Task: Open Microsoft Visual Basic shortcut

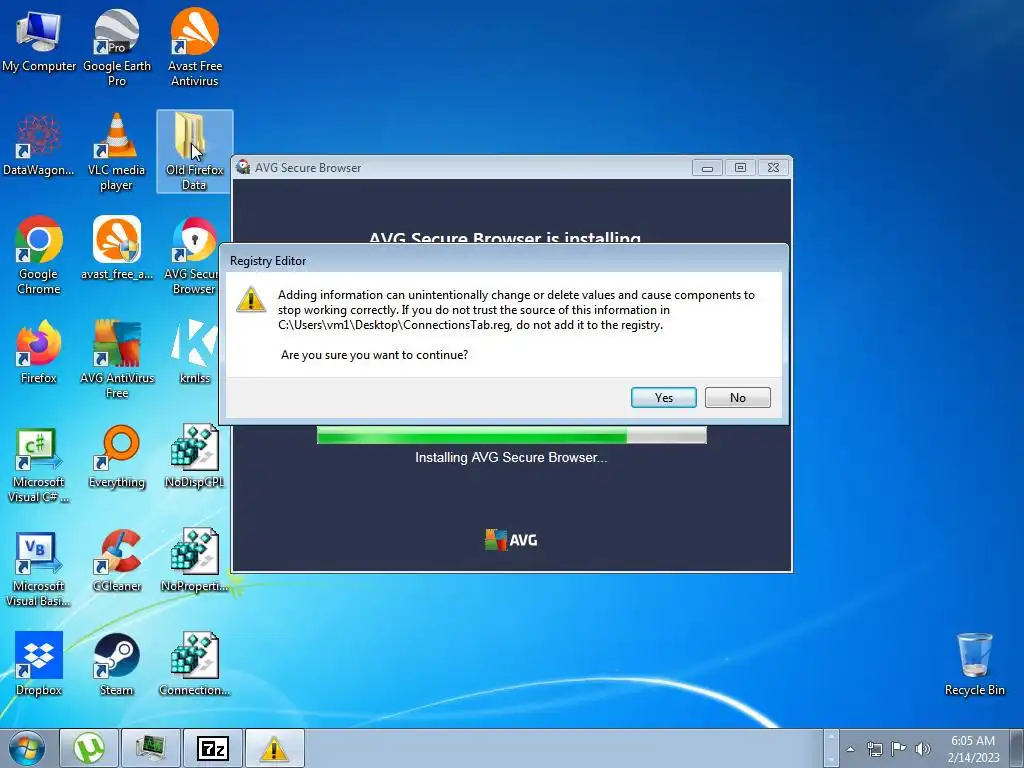Action: pos(39,568)
